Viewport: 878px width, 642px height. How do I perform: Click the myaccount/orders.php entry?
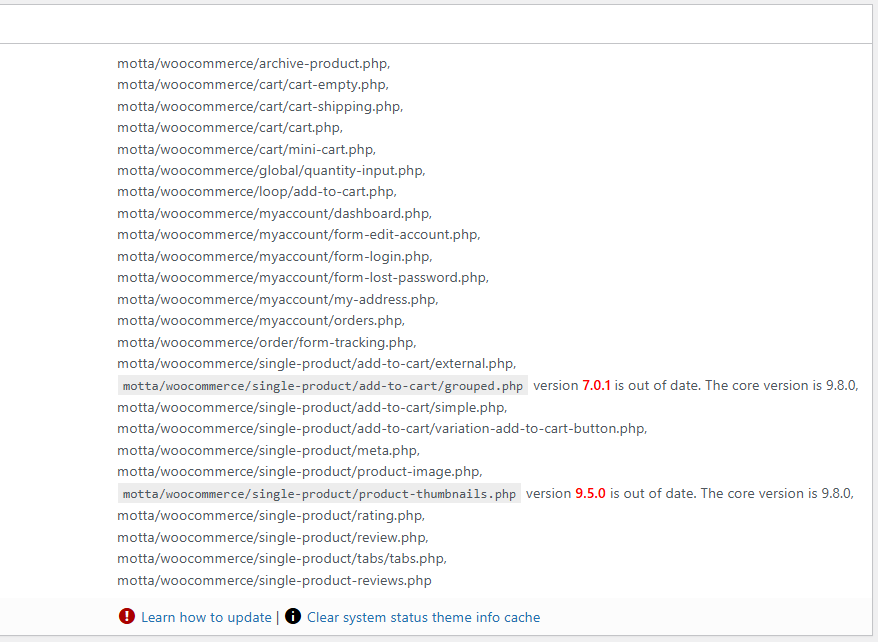[x=261, y=321]
